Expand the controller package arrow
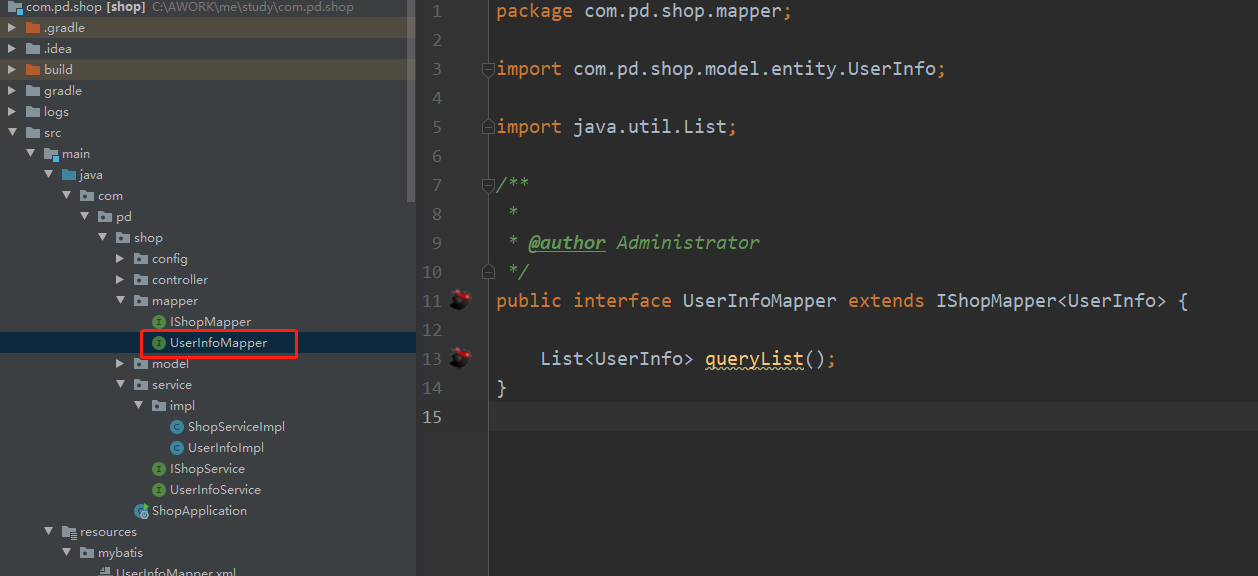Image resolution: width=1258 pixels, height=576 pixels. tap(120, 280)
